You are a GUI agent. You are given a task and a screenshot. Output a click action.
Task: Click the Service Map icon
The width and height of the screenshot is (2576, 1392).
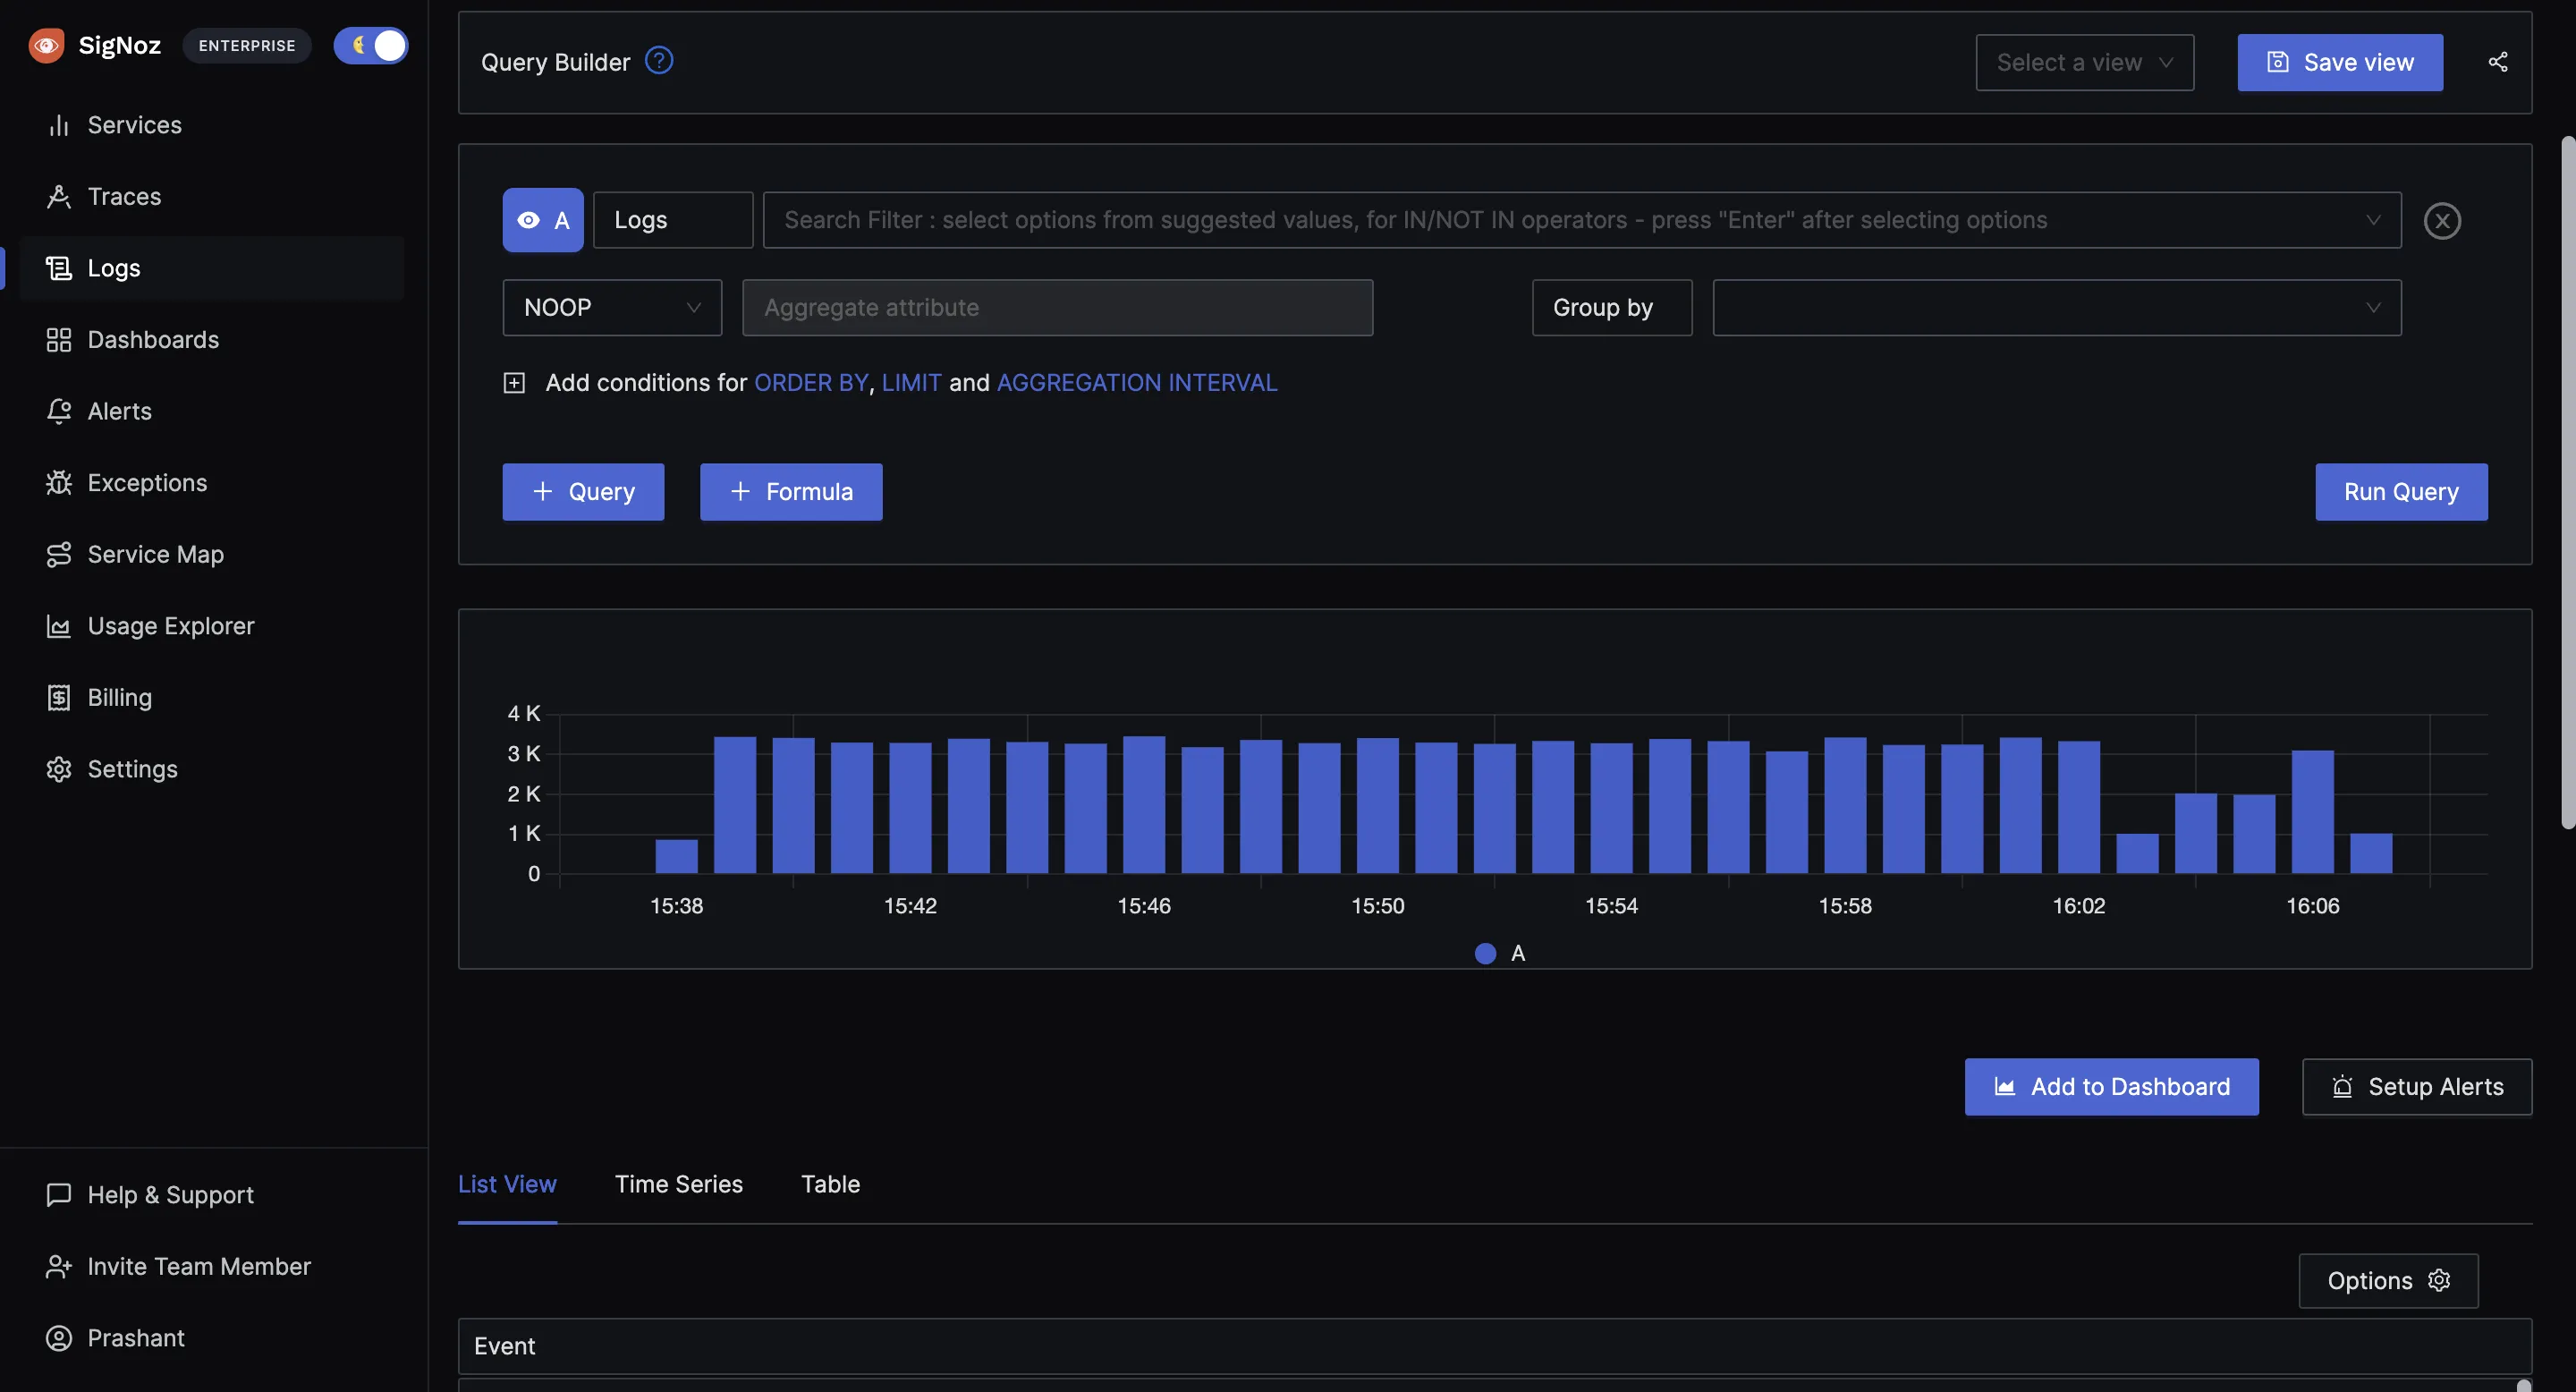click(x=59, y=554)
